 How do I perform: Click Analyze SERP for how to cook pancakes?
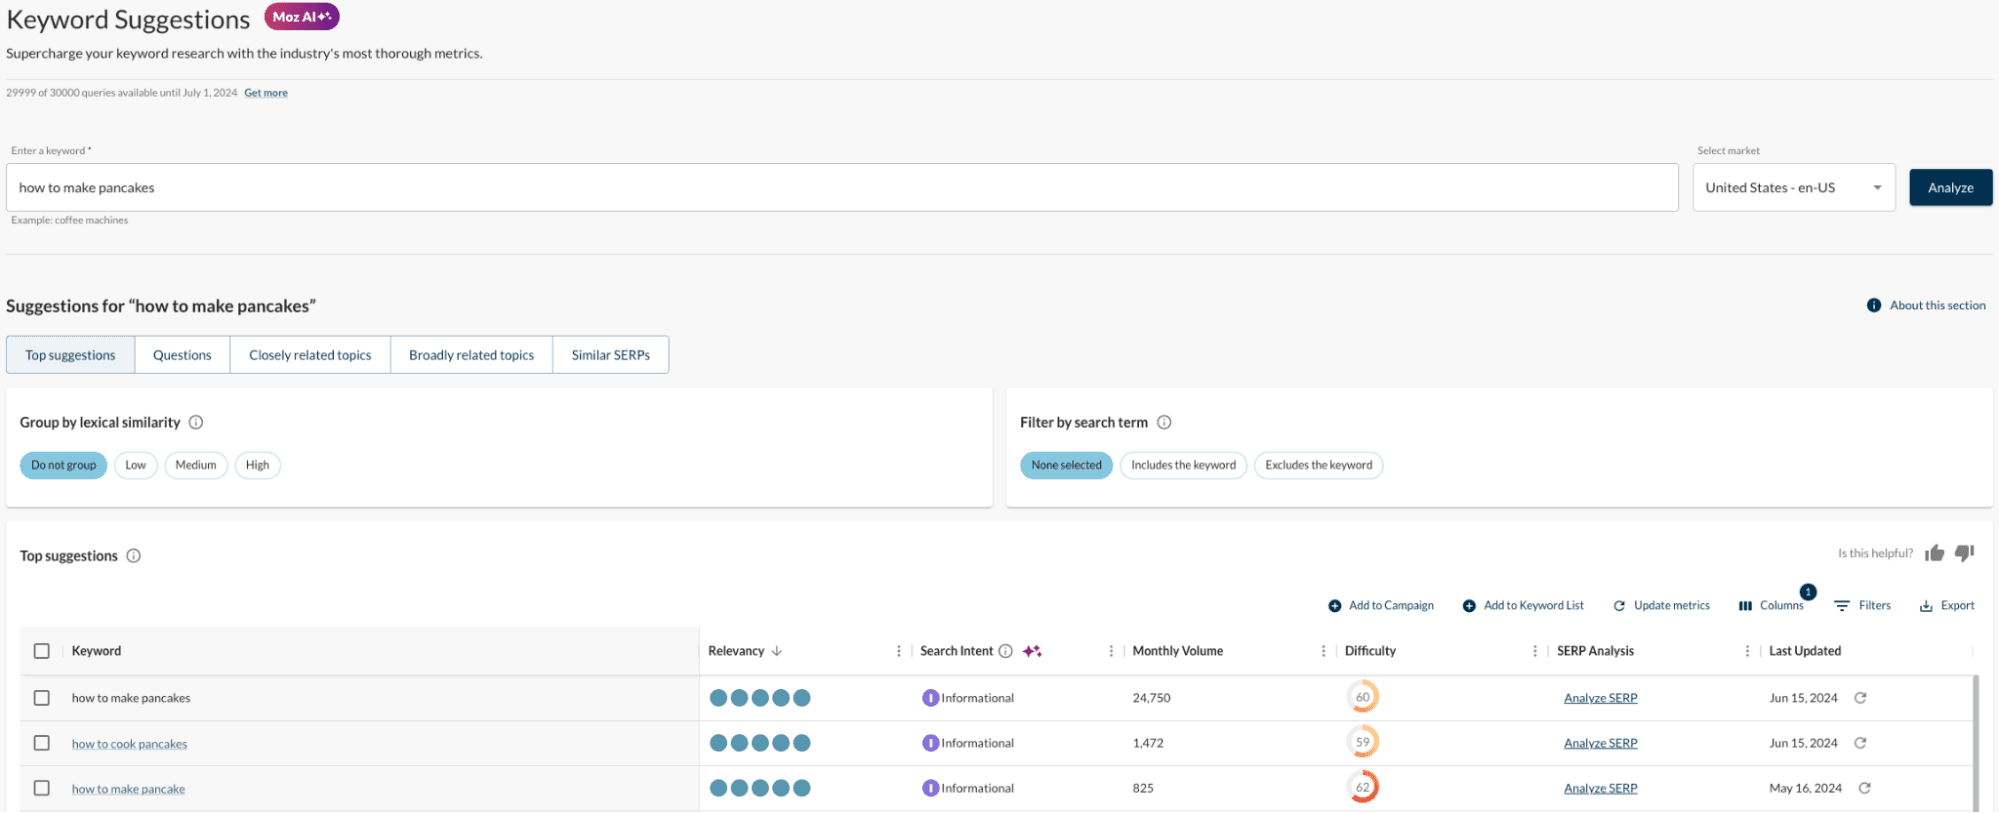tap(1600, 743)
